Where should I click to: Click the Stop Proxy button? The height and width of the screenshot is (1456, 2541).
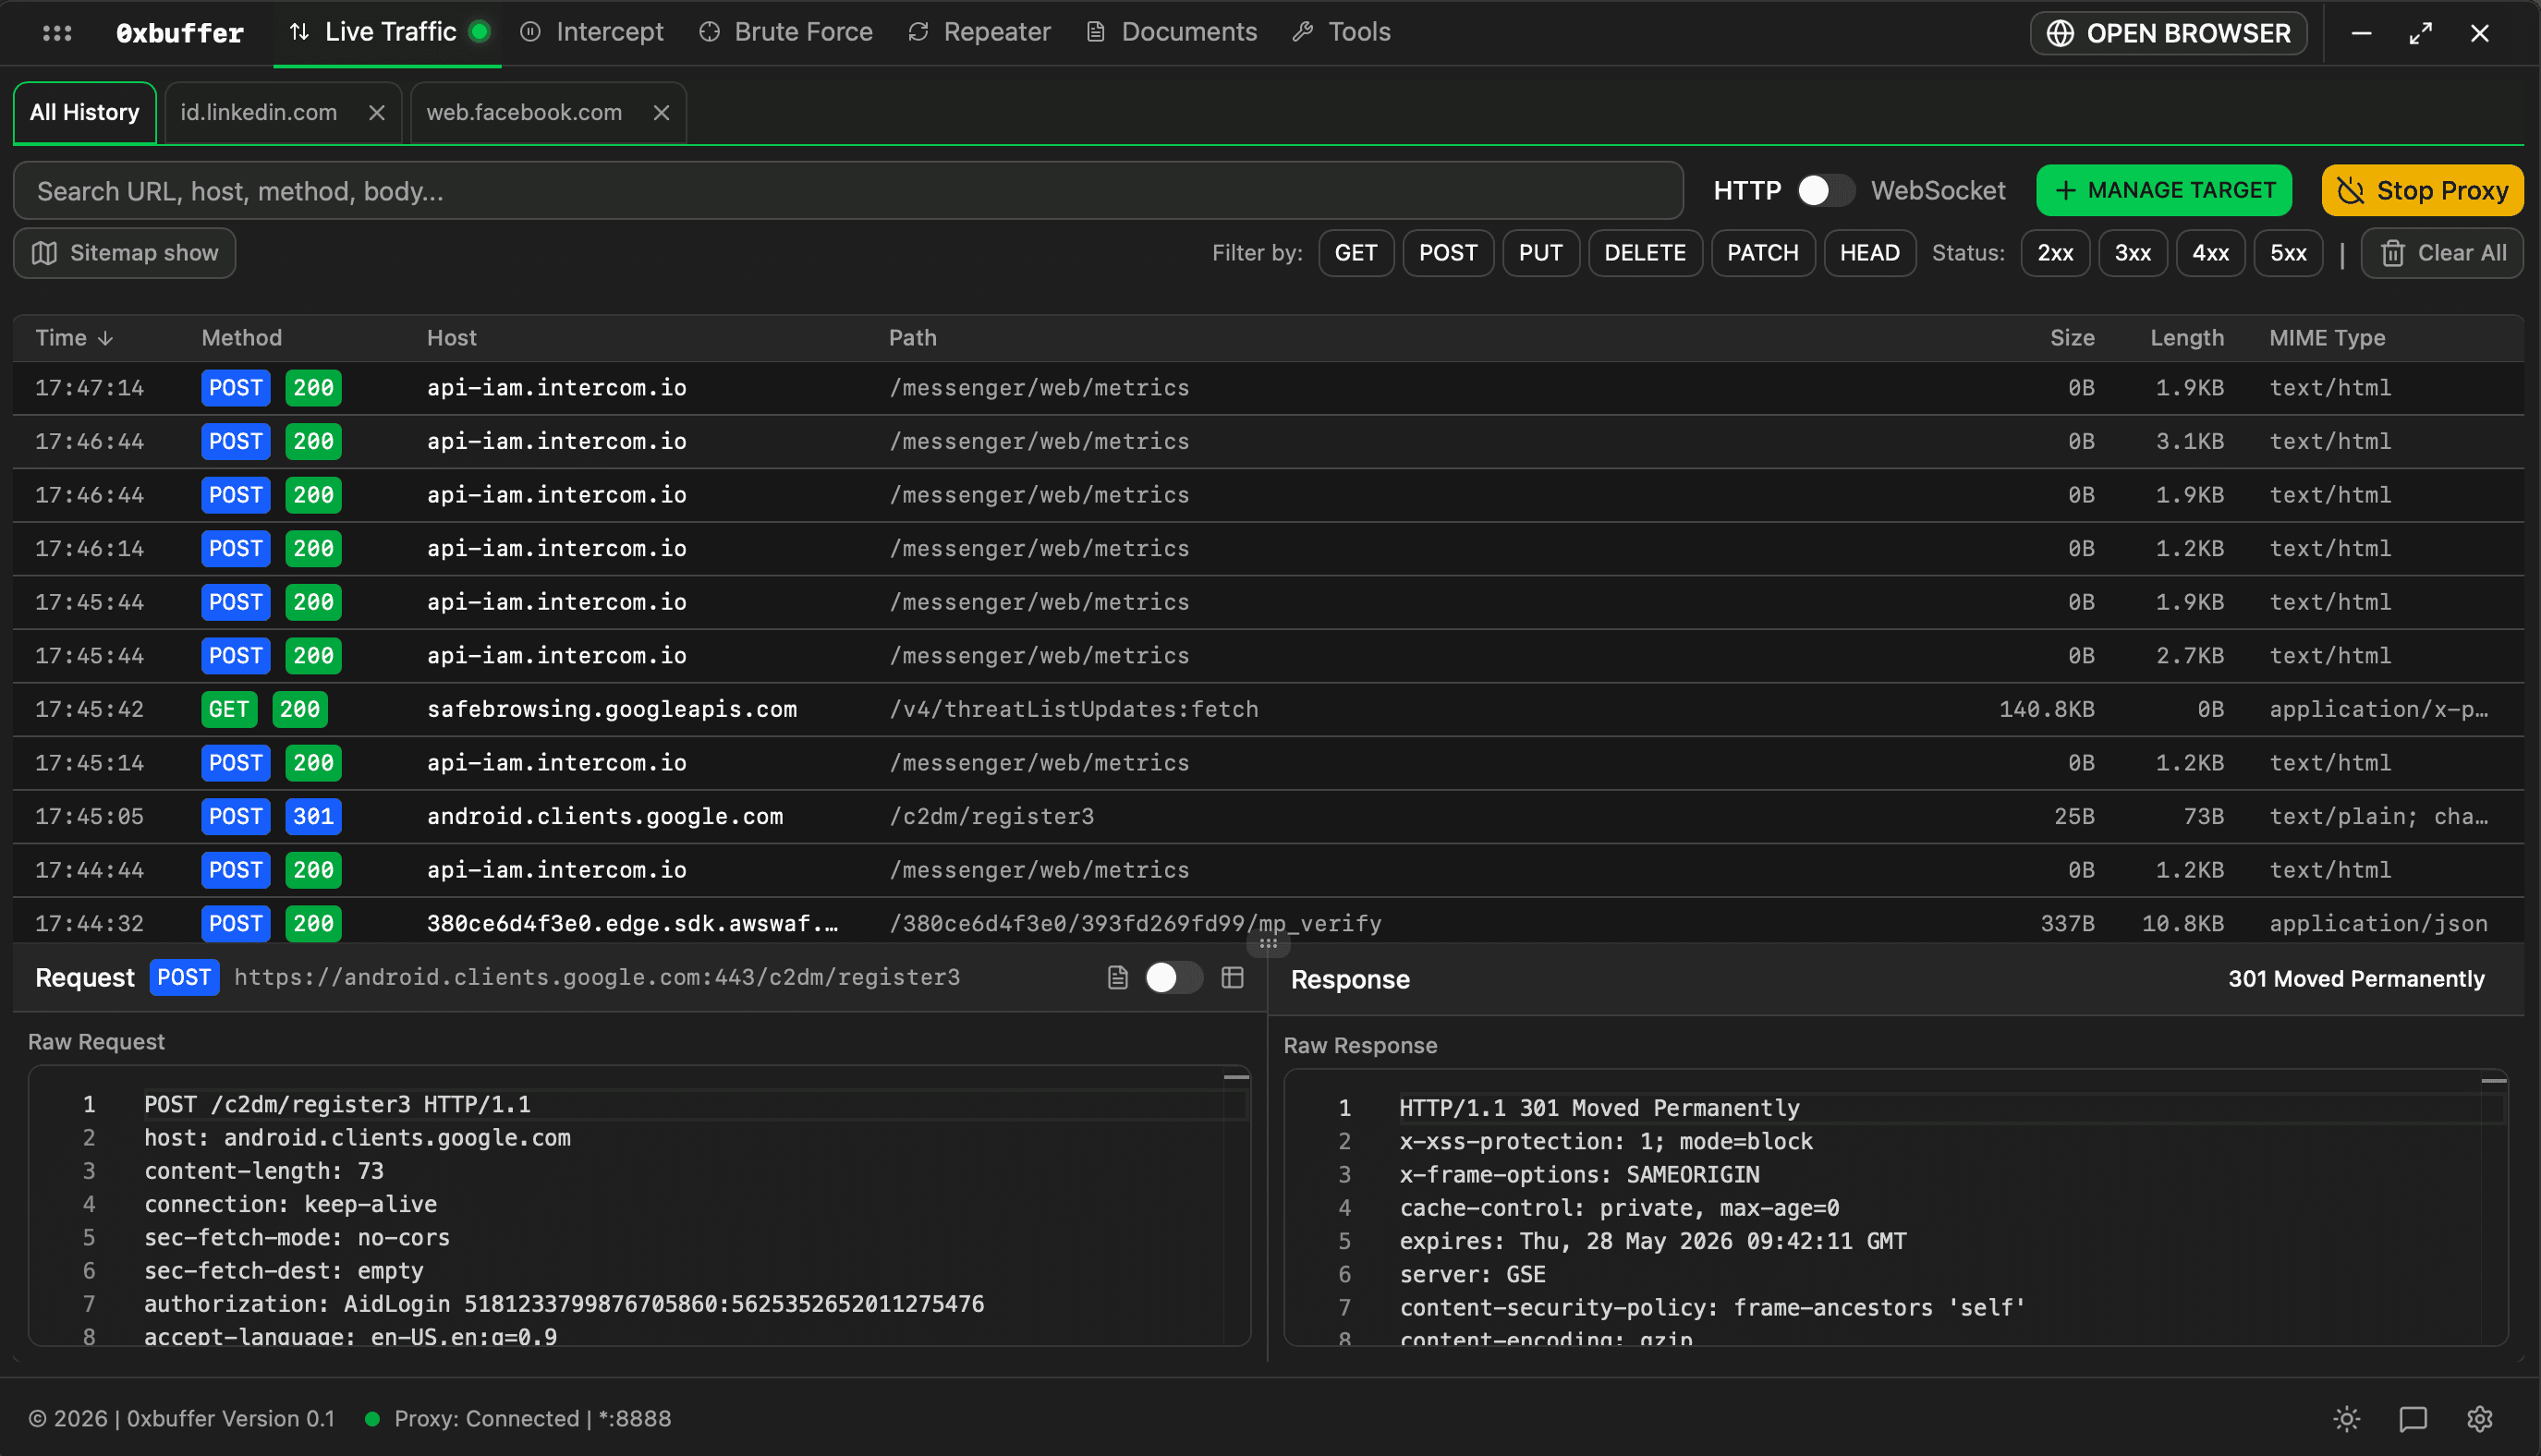pos(2422,191)
